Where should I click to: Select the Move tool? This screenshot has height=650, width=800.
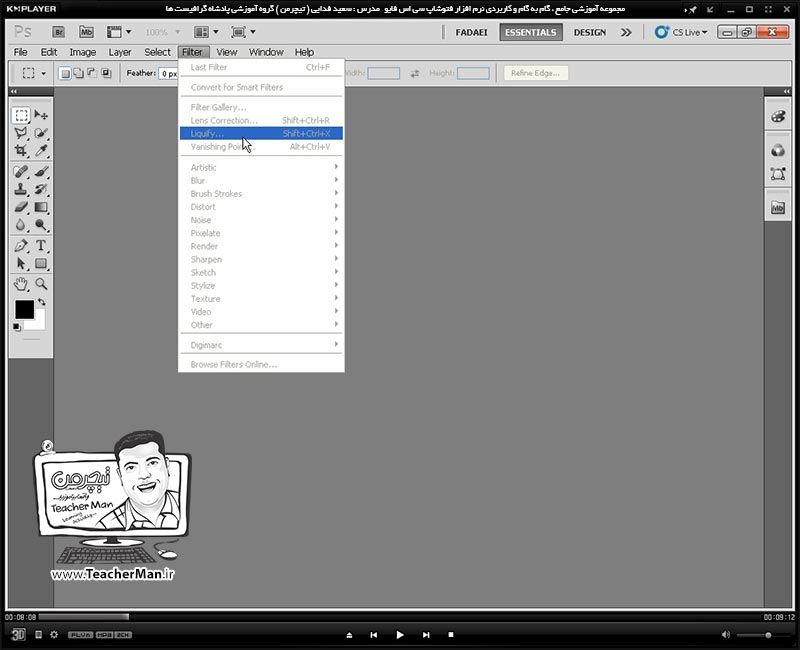41,115
